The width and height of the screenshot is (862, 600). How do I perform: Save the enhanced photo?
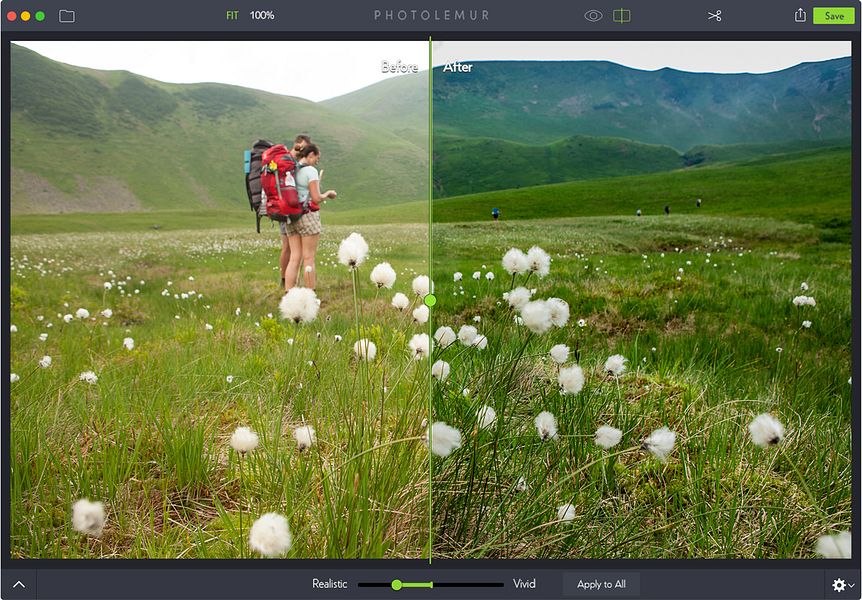pos(834,16)
